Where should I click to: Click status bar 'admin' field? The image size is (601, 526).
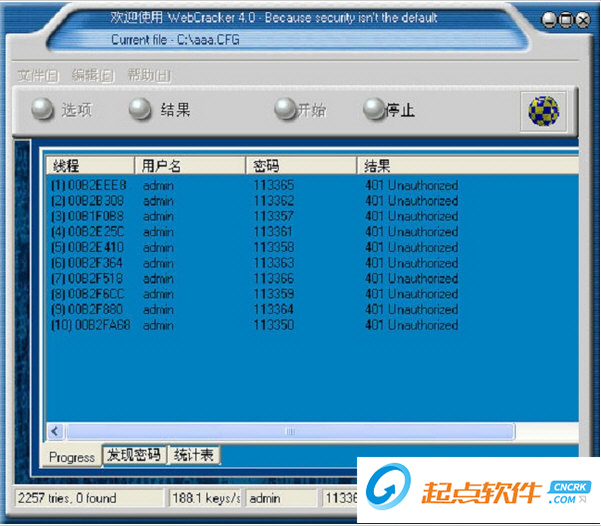[281, 498]
